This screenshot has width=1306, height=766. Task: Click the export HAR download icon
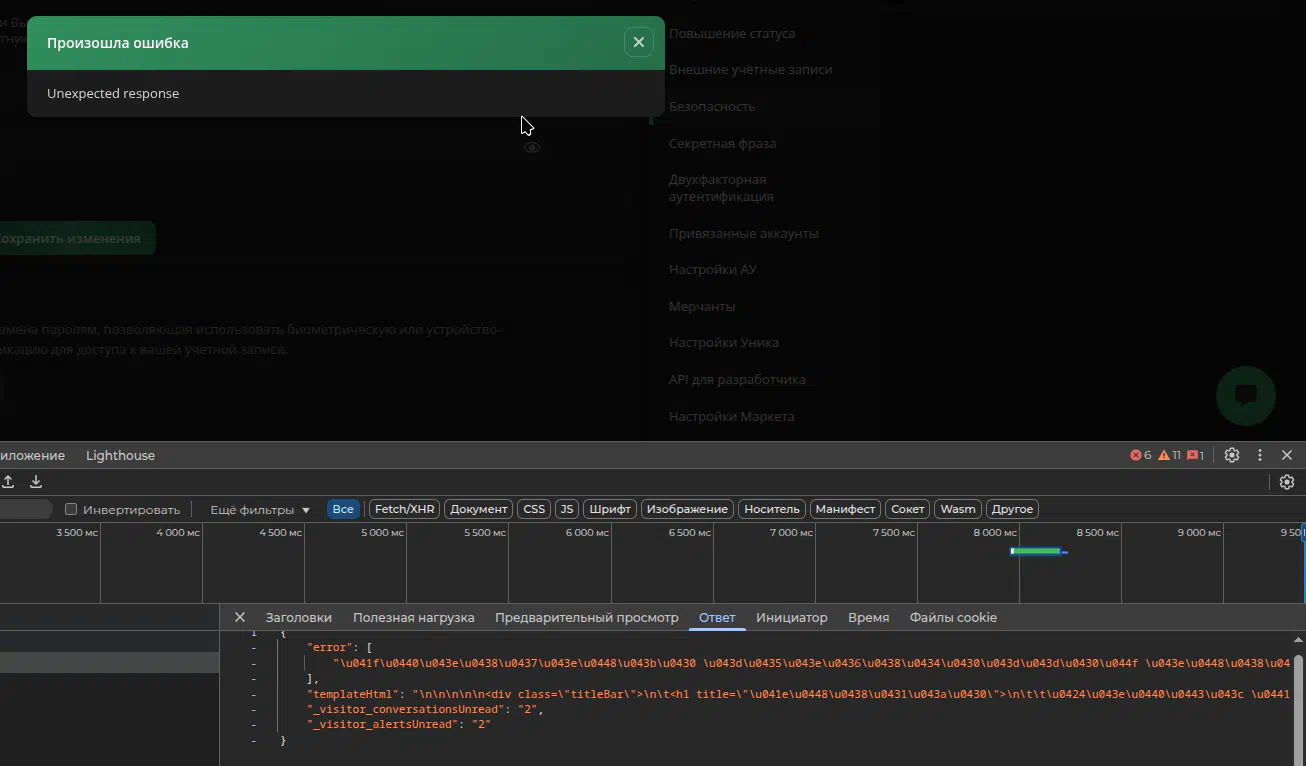coord(36,482)
